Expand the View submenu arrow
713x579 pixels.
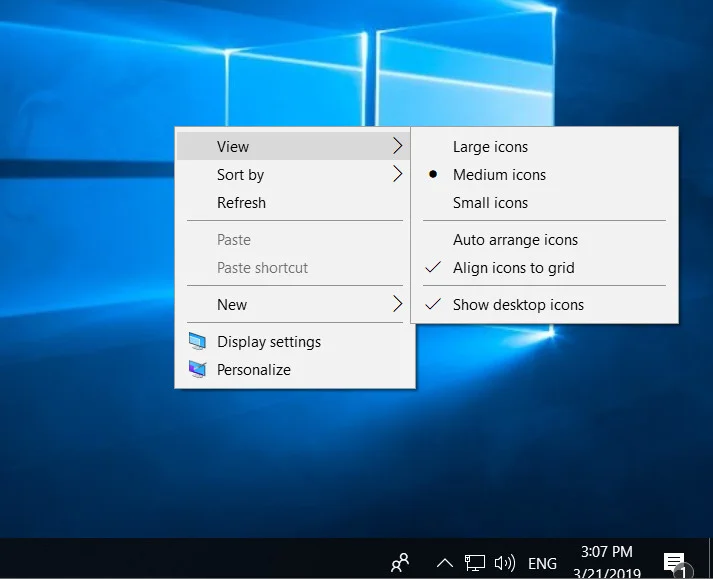click(398, 146)
